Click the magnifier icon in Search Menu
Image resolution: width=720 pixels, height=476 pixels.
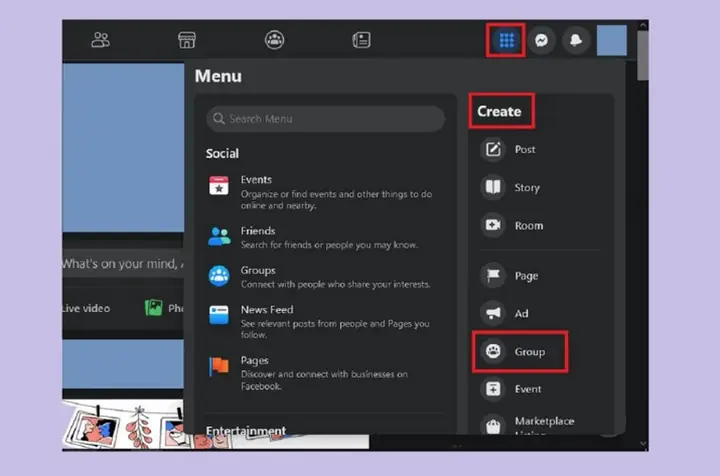pyautogui.click(x=219, y=119)
